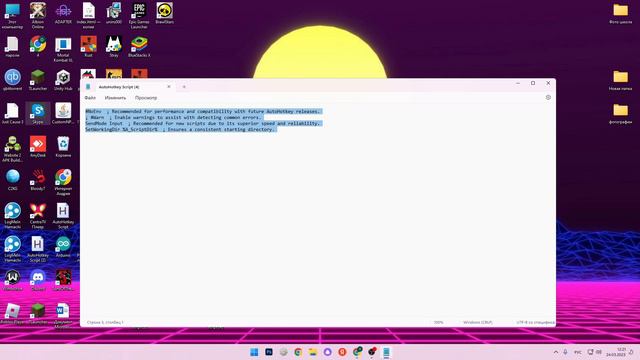Click the SetWorkingDir line in the script
The height and width of the screenshot is (360, 640).
(181, 129)
